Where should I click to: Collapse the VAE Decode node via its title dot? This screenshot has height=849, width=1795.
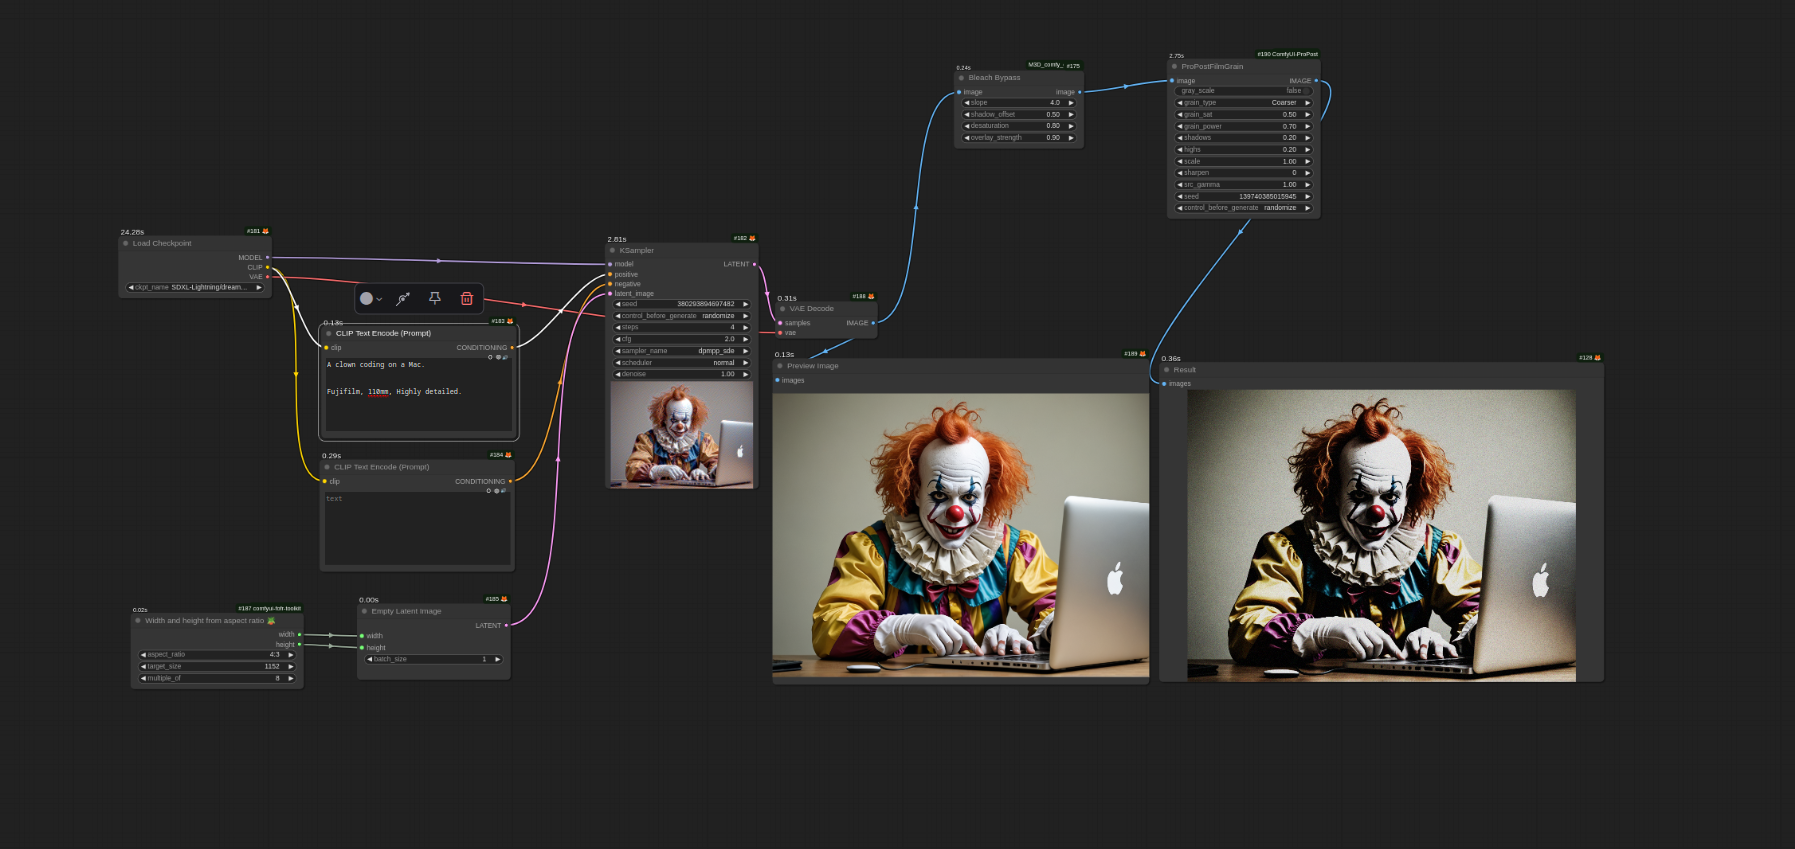tap(782, 309)
